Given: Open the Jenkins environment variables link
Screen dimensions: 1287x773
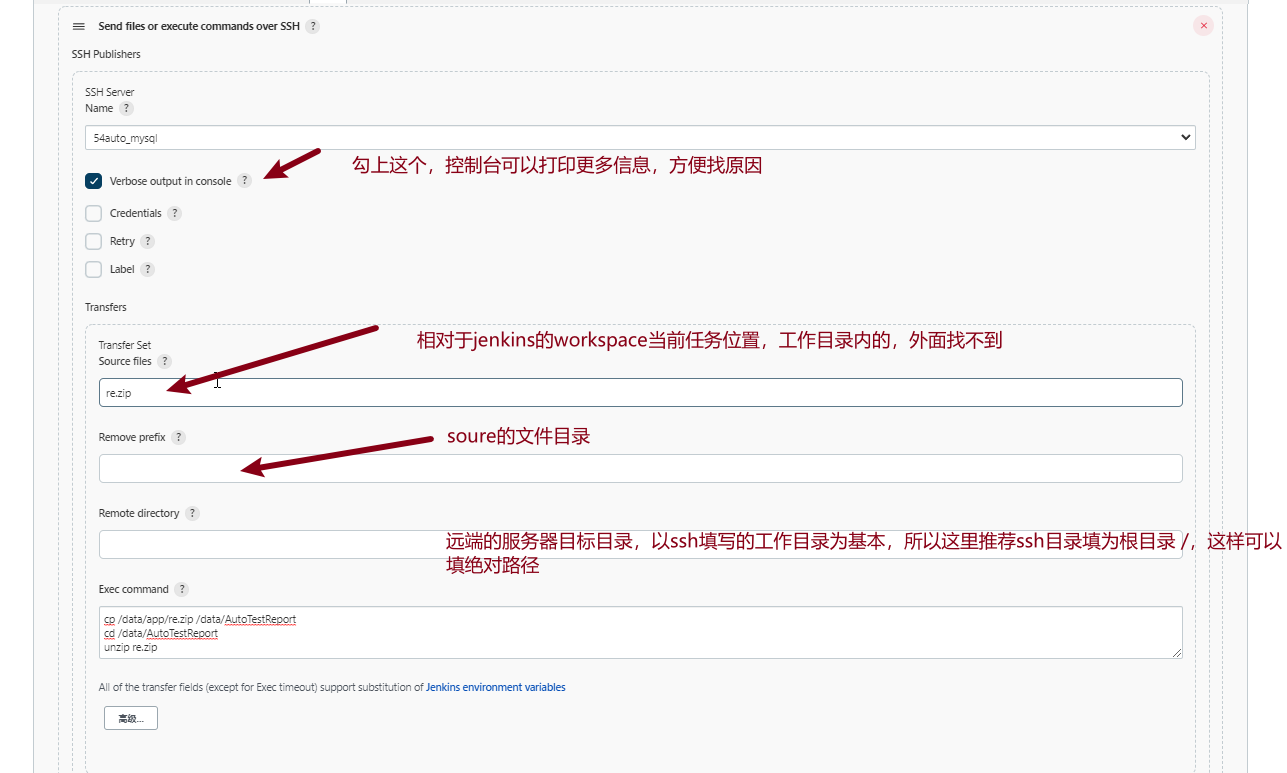Looking at the screenshot, I should pos(495,687).
